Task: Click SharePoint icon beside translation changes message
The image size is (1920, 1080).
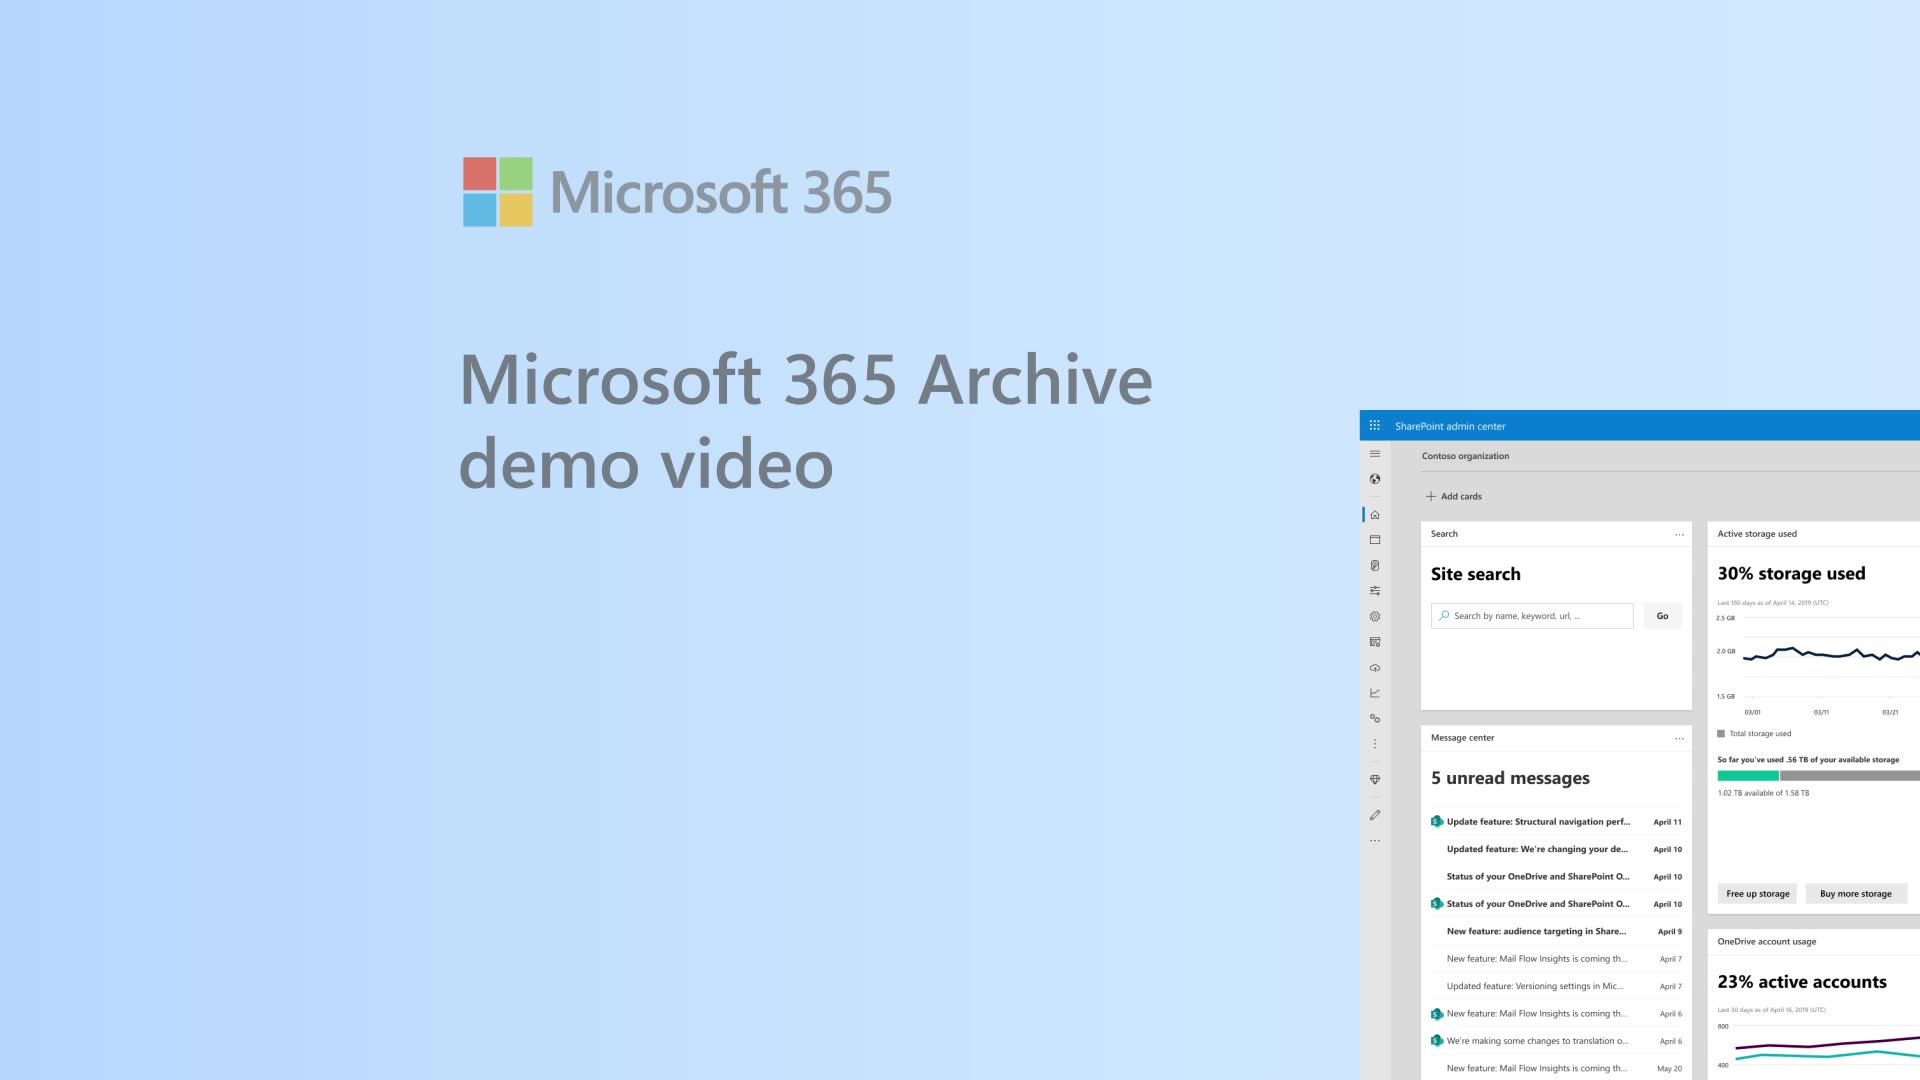Action: click(1436, 1041)
